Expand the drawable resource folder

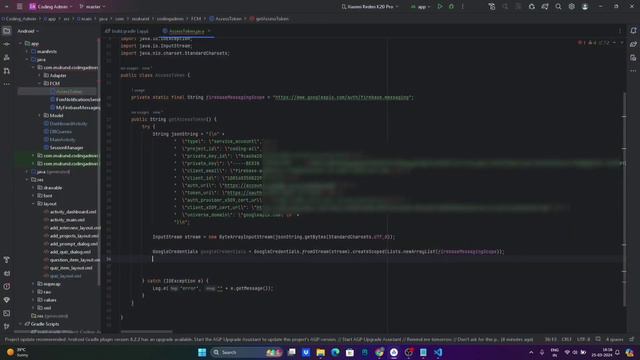tap(33, 188)
